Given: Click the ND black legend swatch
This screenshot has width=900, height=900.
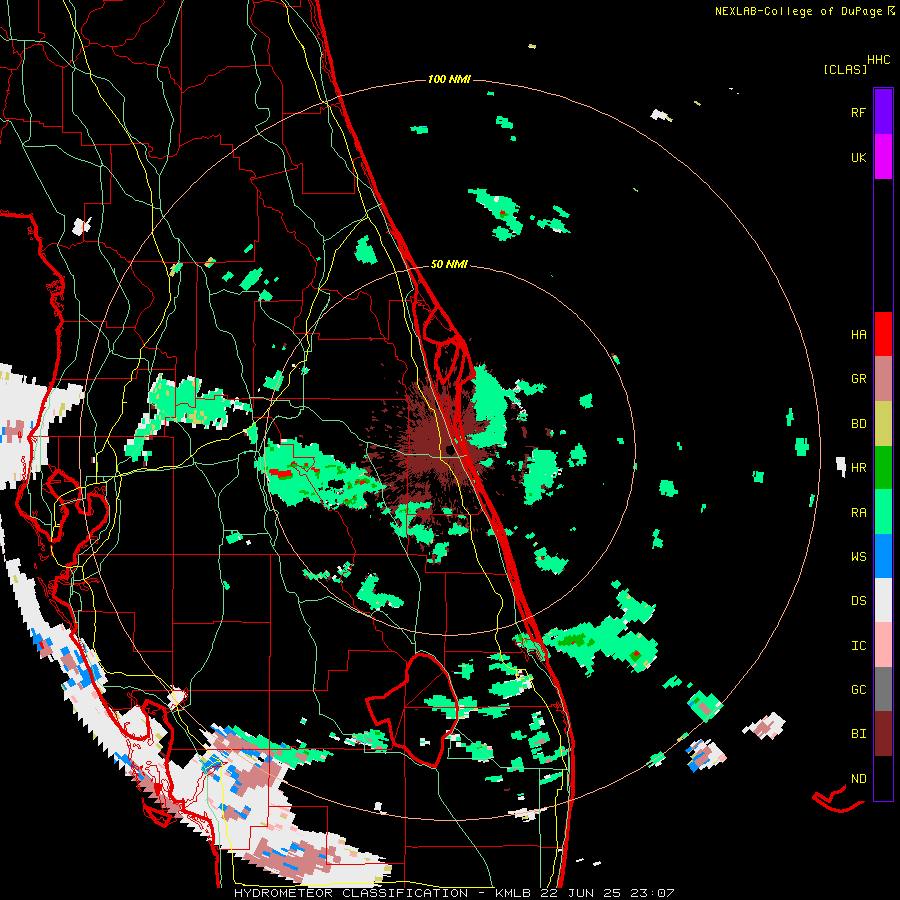Looking at the screenshot, I should (x=883, y=778).
